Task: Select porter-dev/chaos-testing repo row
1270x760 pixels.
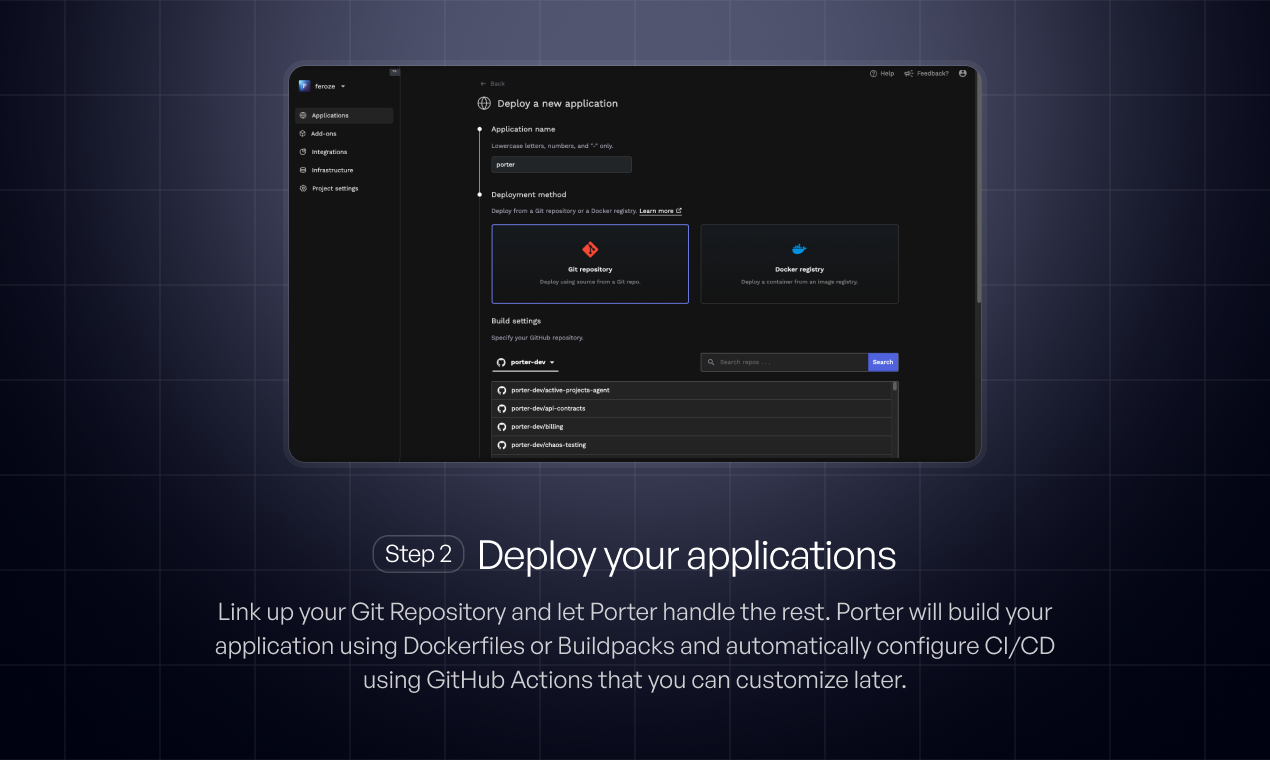Action: tap(692, 444)
